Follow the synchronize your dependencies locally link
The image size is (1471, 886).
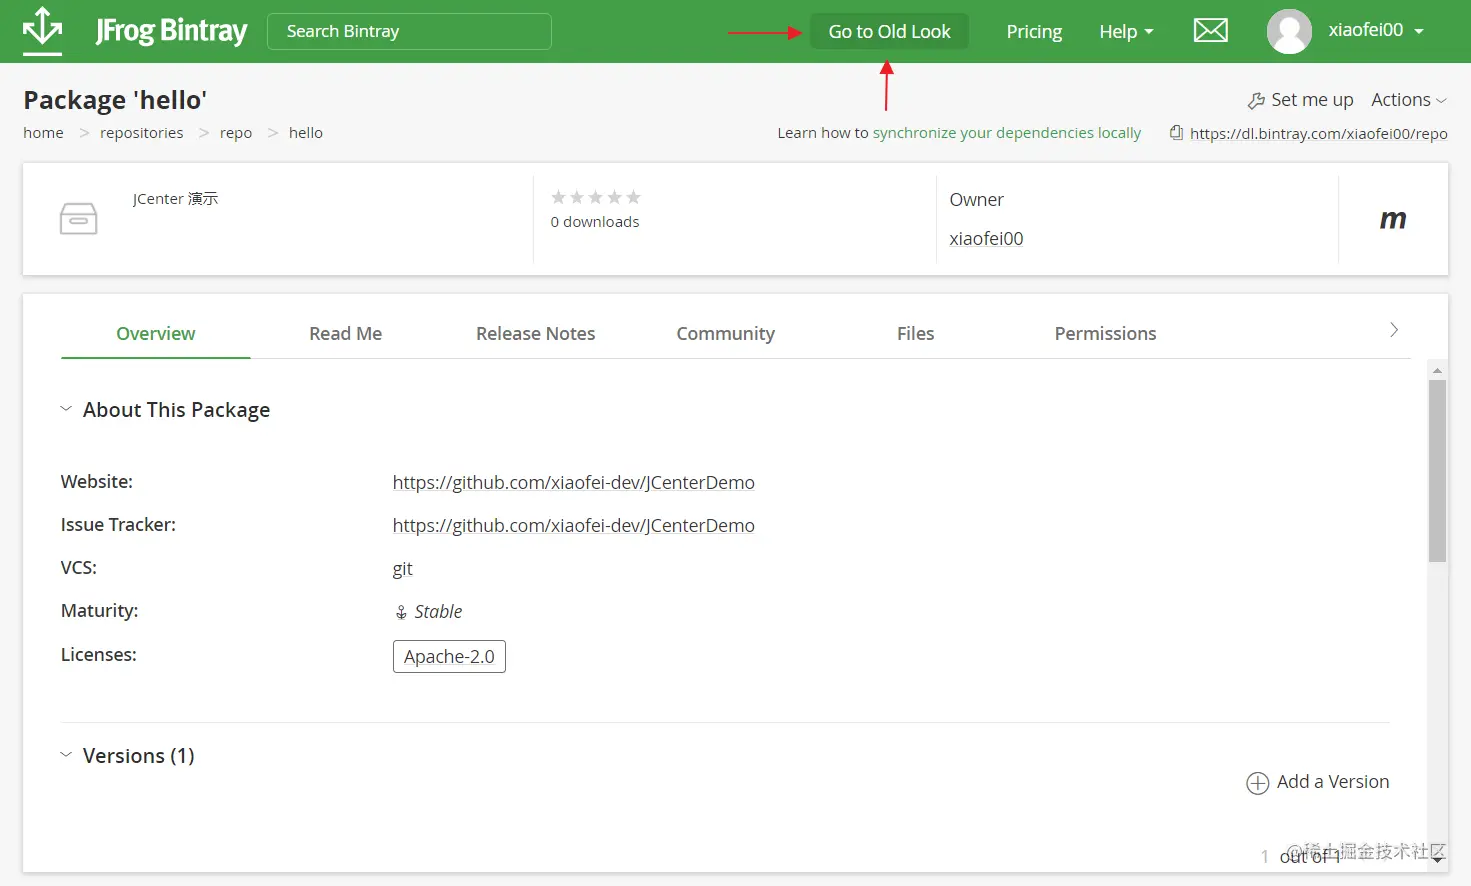pos(1006,133)
